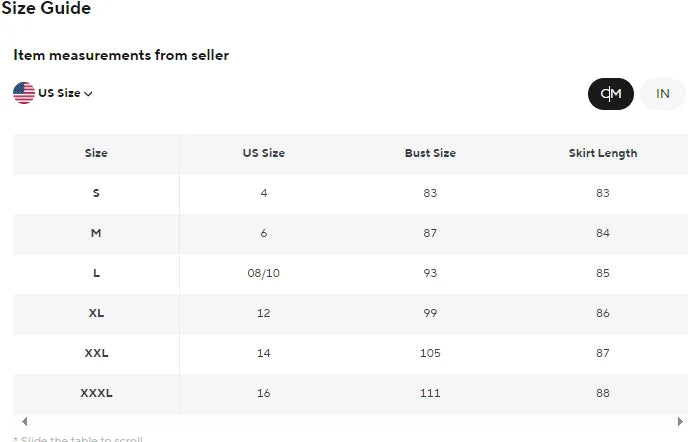This screenshot has width=688, height=442.
Task: Click the bust size value 111
Action: 430,393
